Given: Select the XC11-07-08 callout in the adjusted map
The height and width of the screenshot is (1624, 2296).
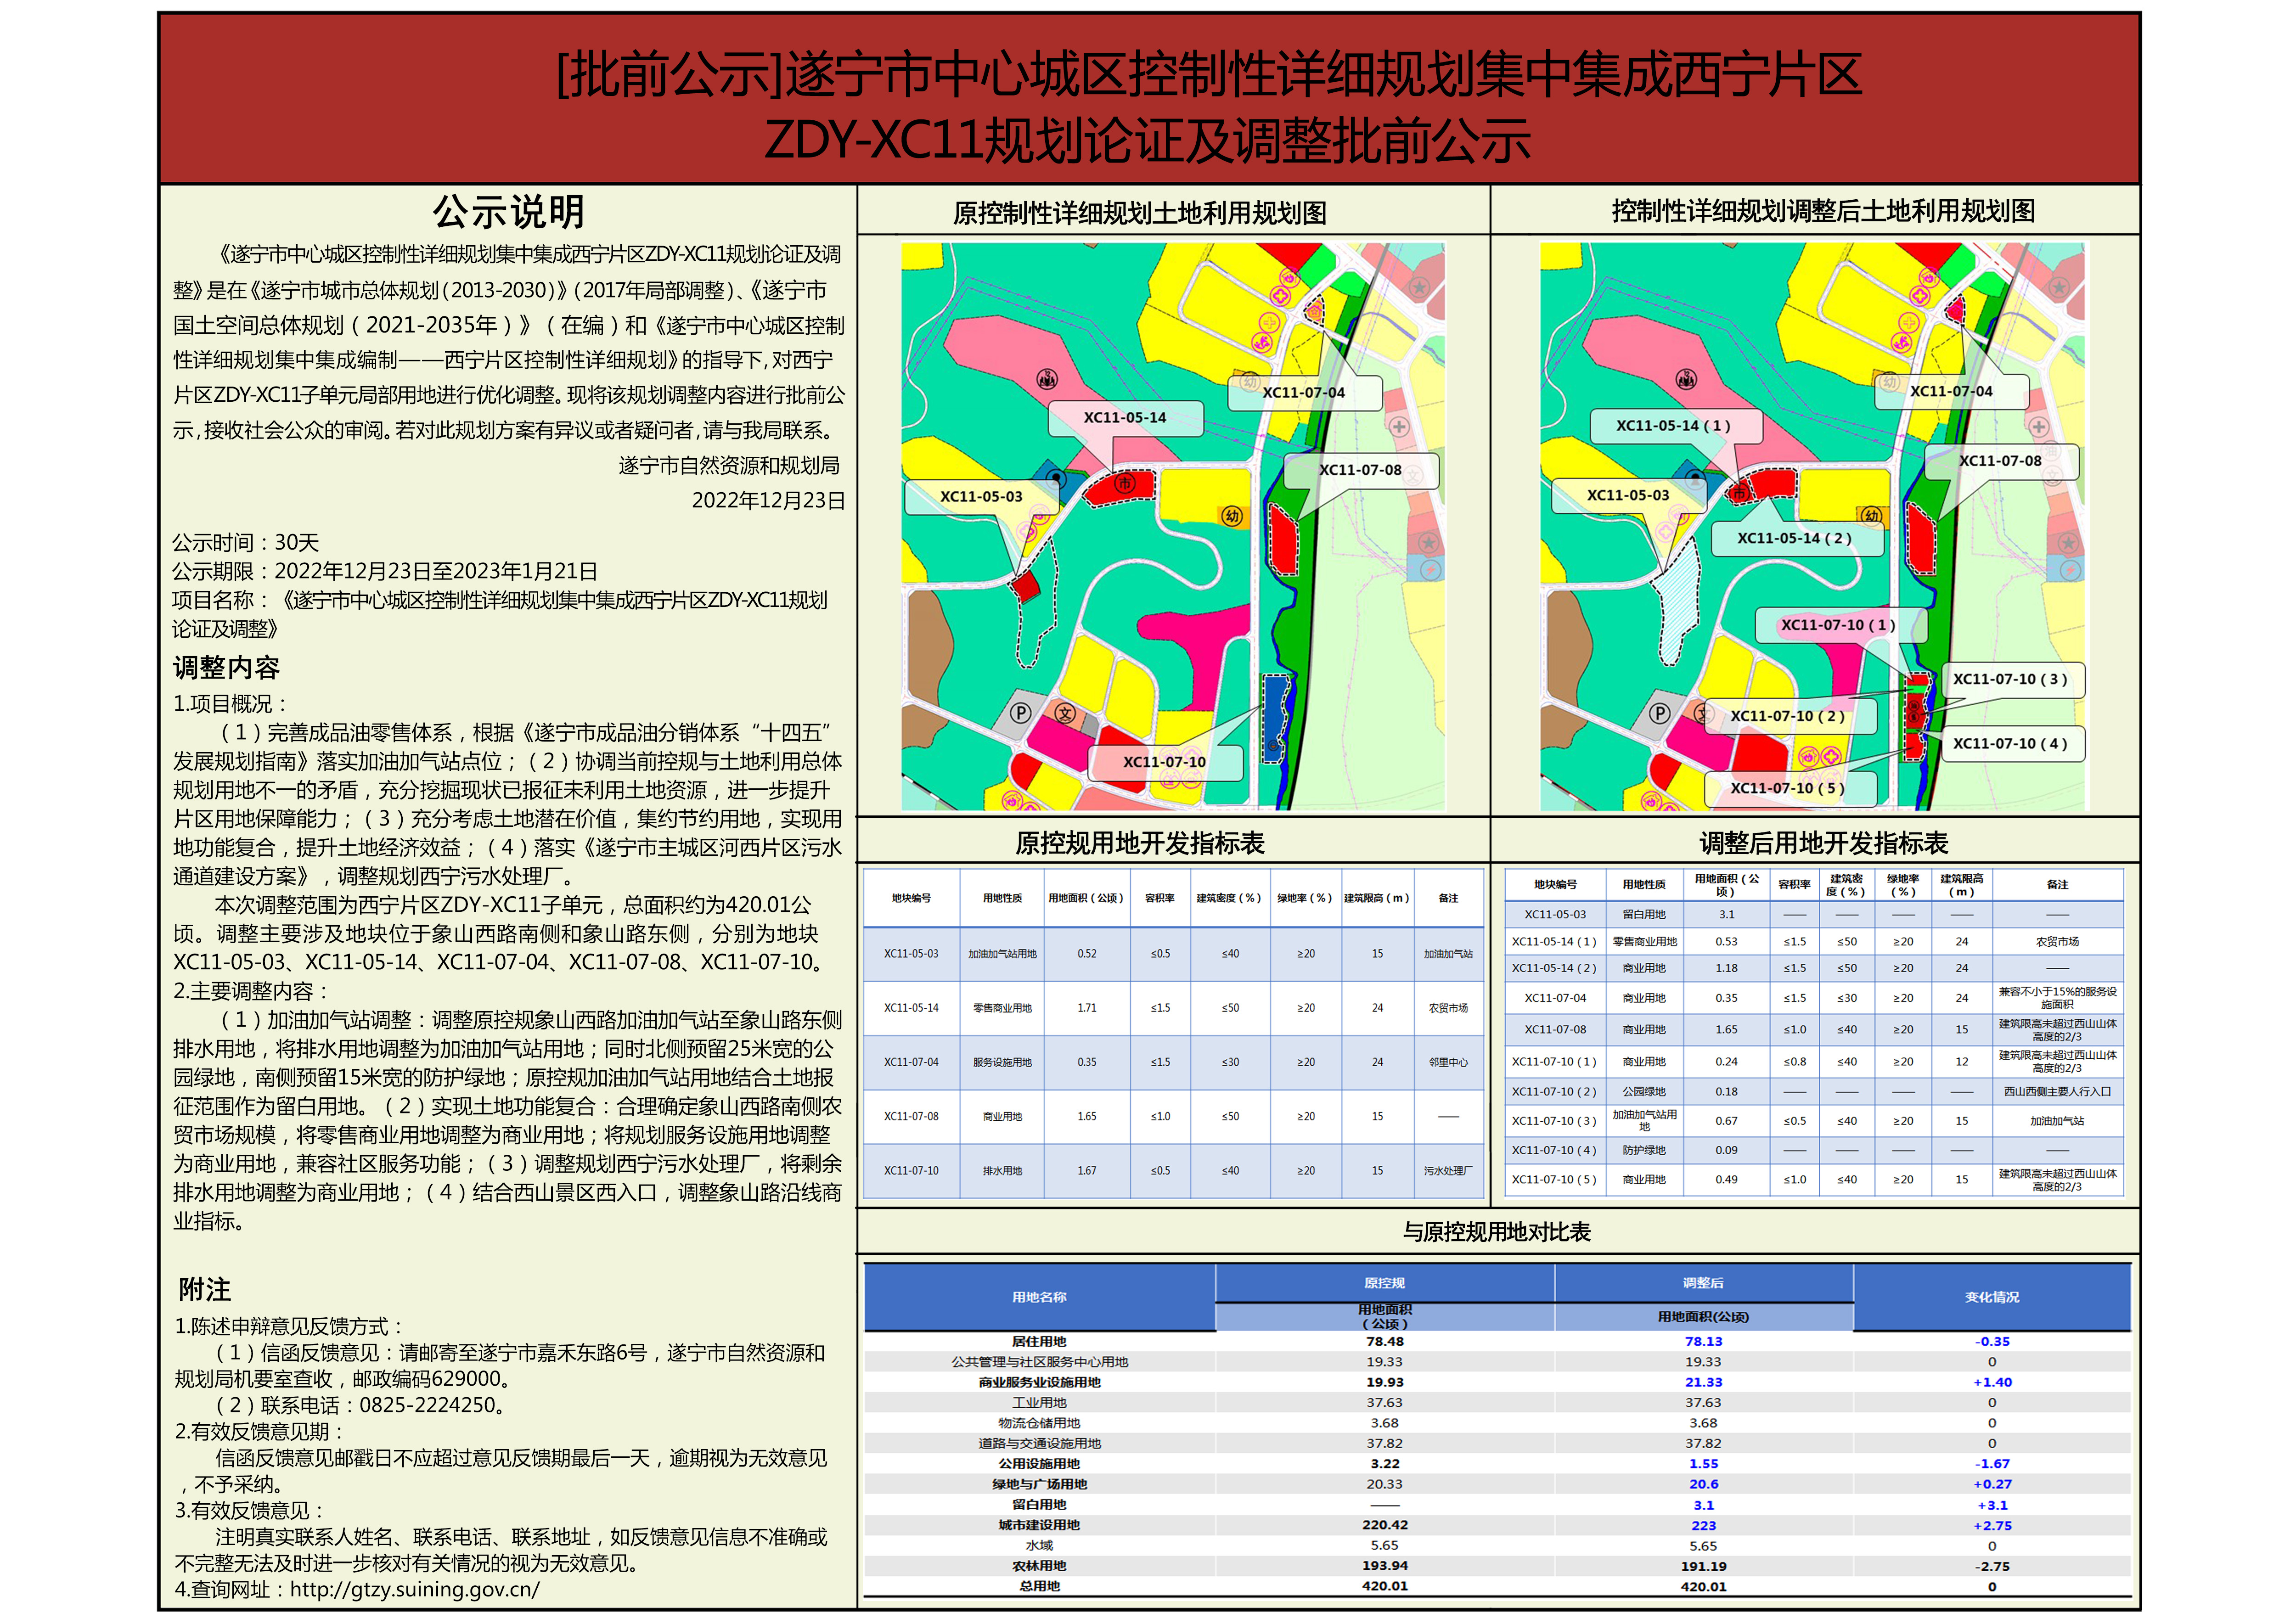Looking at the screenshot, I should pos(2000,461).
